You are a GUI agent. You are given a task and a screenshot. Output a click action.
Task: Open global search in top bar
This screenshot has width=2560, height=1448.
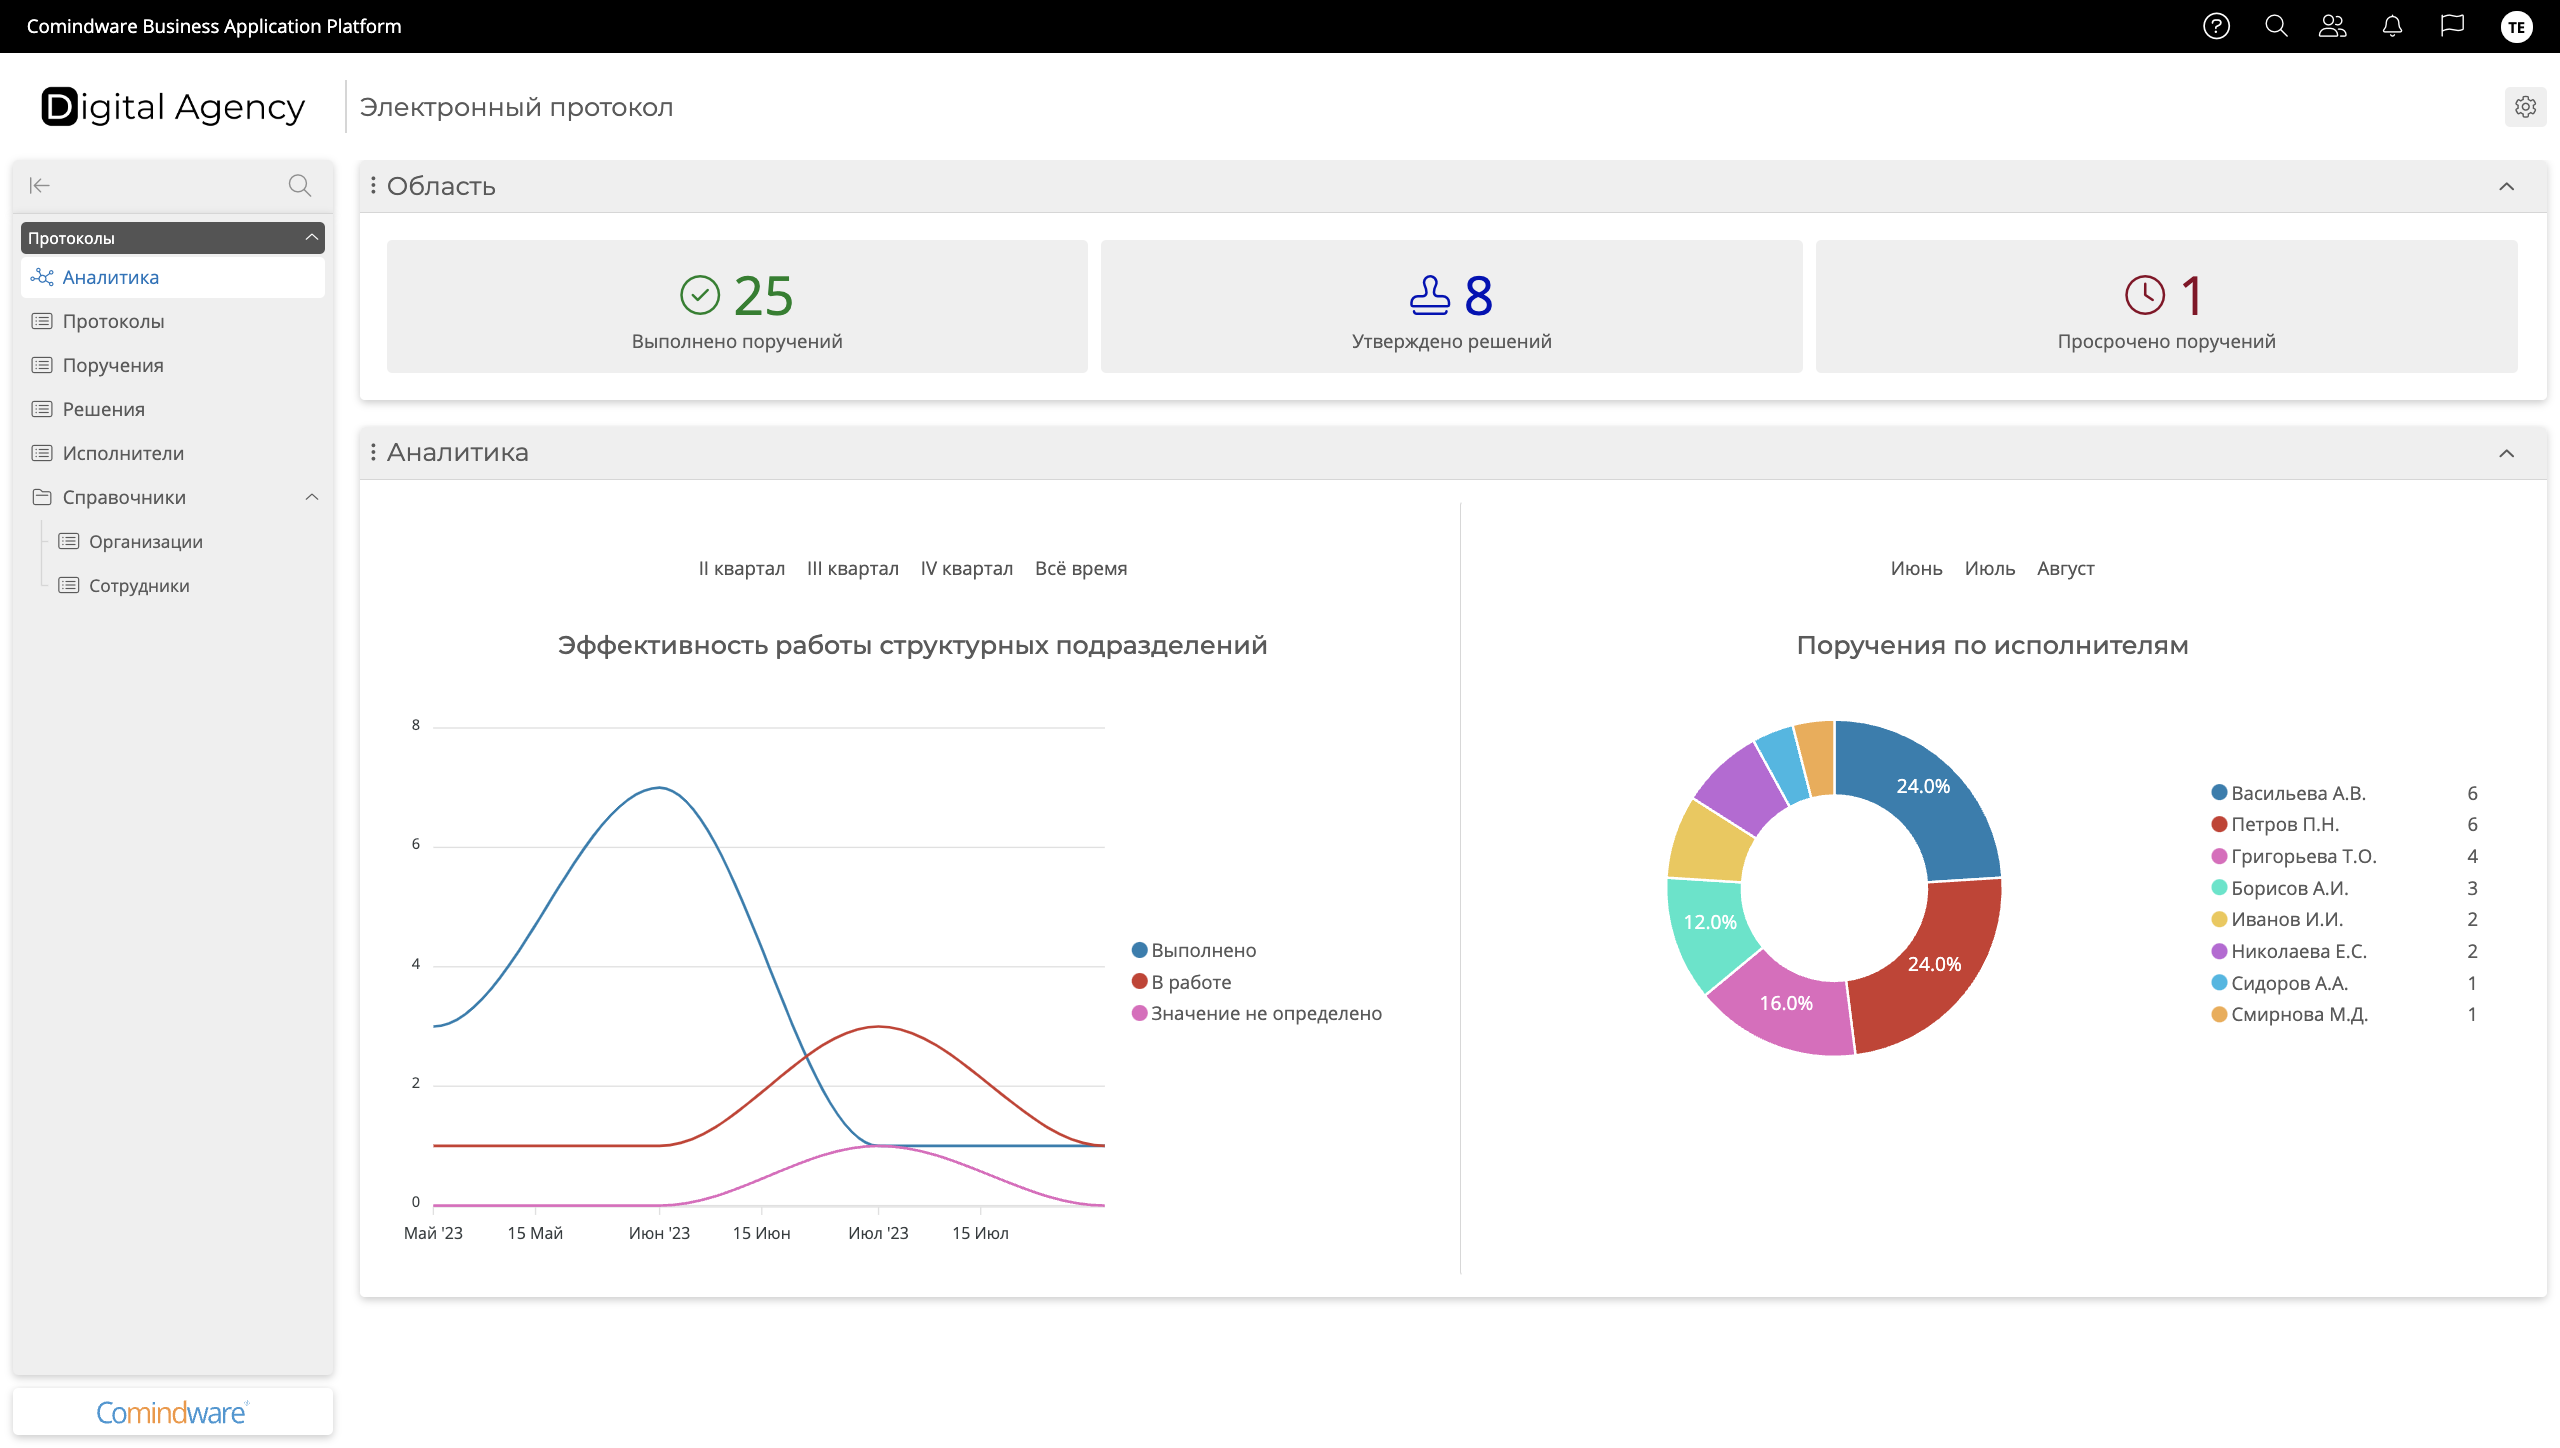click(2276, 26)
